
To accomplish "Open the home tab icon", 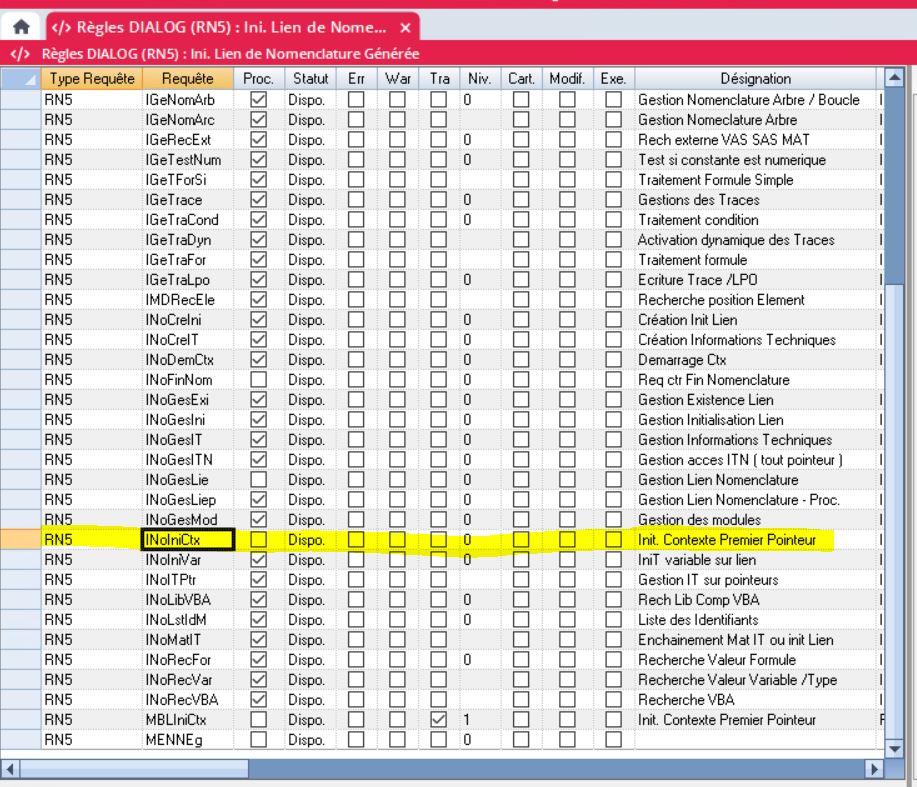I will click(x=17, y=27).
